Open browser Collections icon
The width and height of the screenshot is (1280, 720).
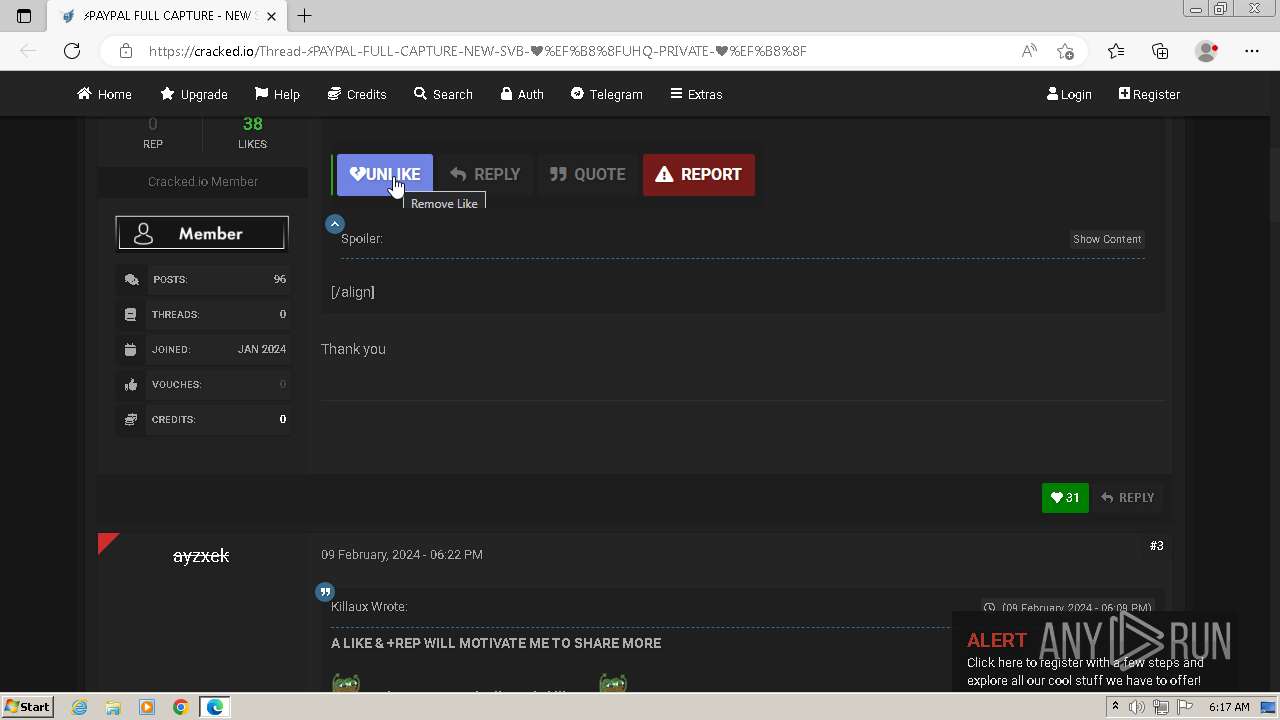coord(1160,51)
